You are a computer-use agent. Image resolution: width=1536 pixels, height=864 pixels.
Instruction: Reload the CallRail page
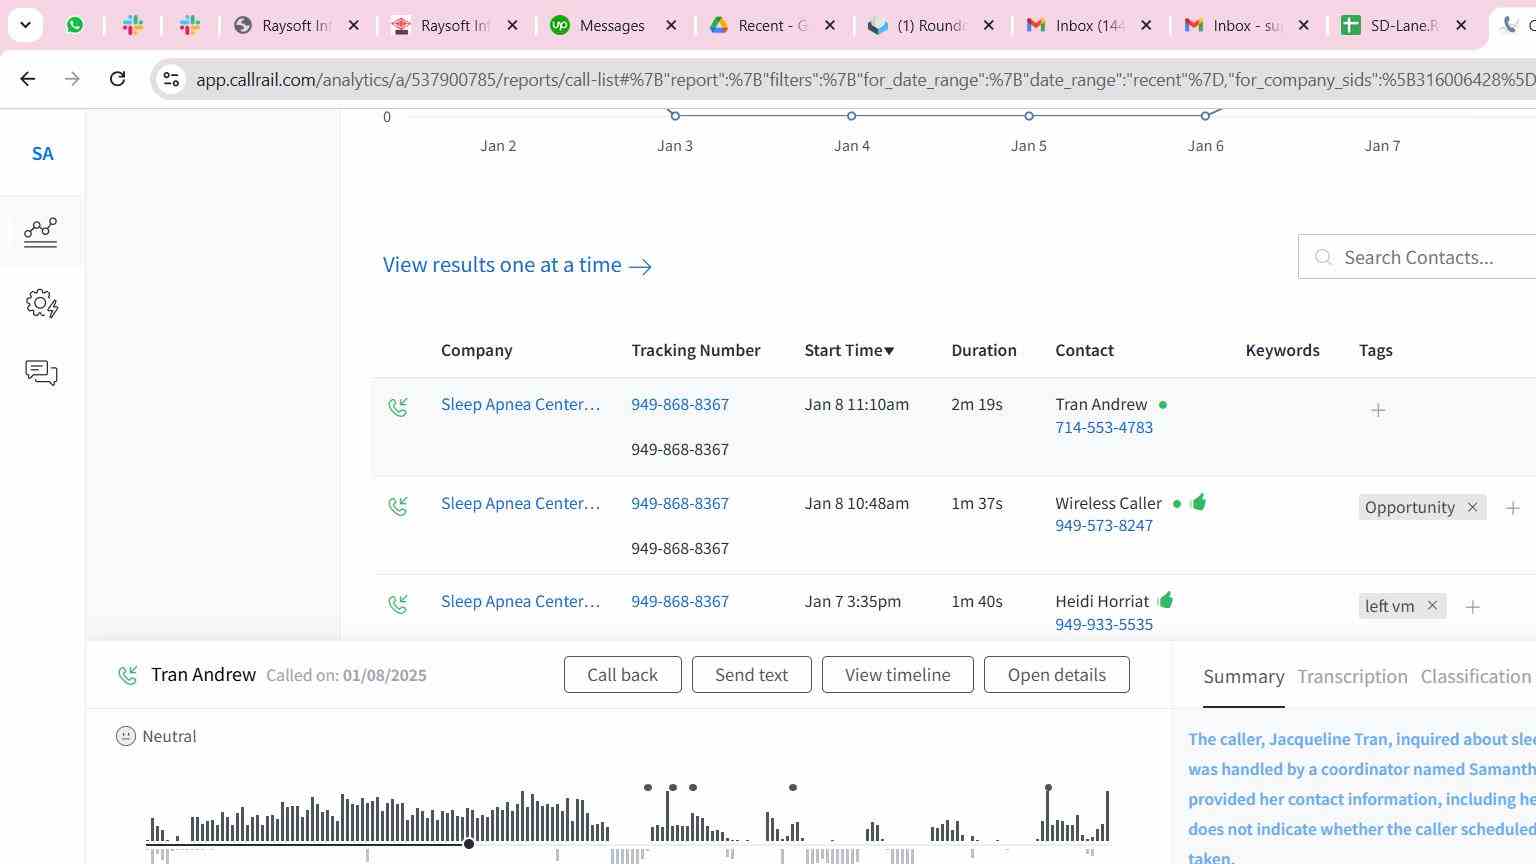[117, 79]
